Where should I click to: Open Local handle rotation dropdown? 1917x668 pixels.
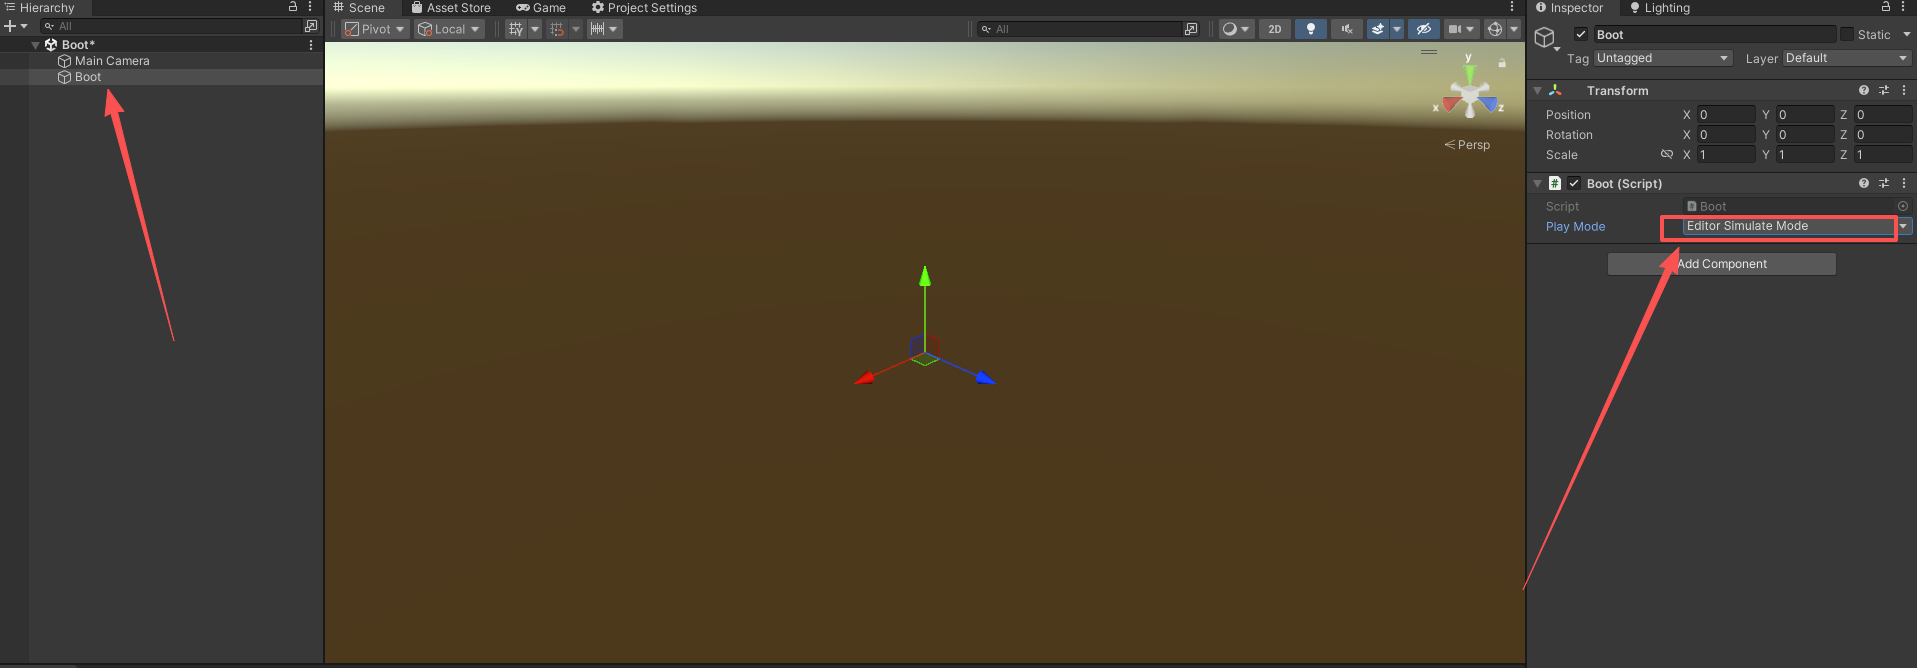(x=449, y=29)
